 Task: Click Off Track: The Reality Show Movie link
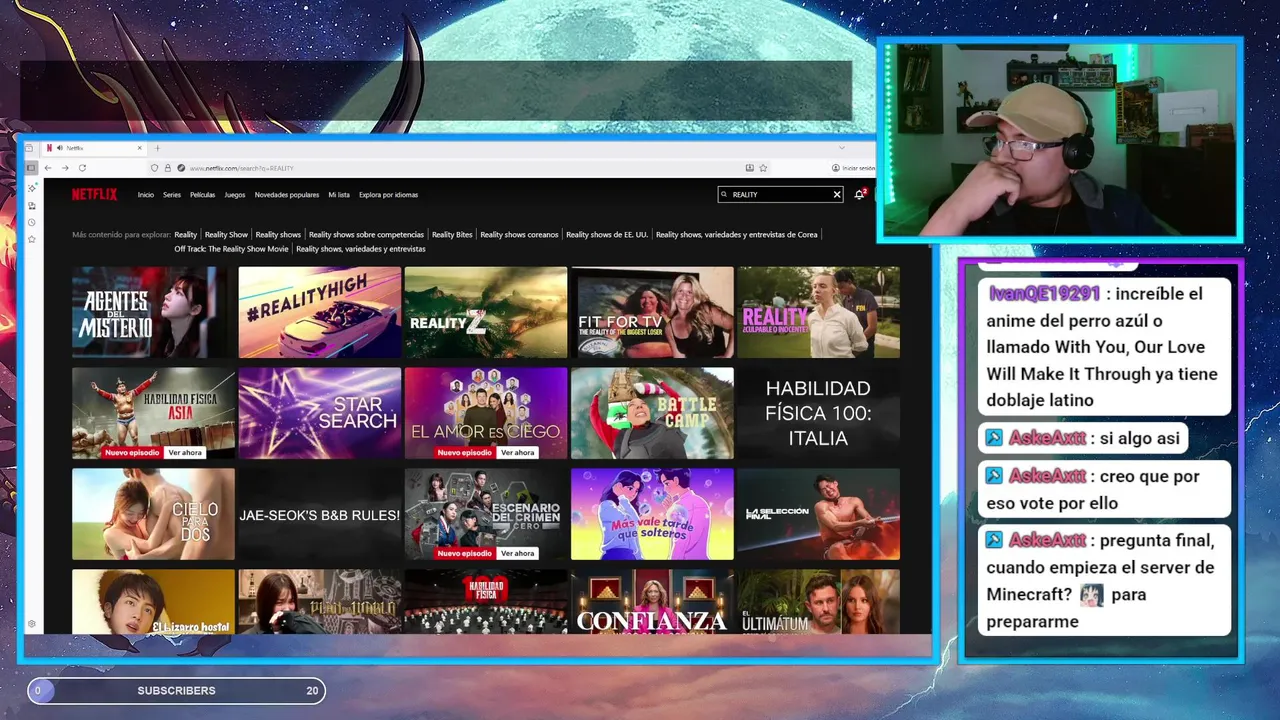(231, 249)
